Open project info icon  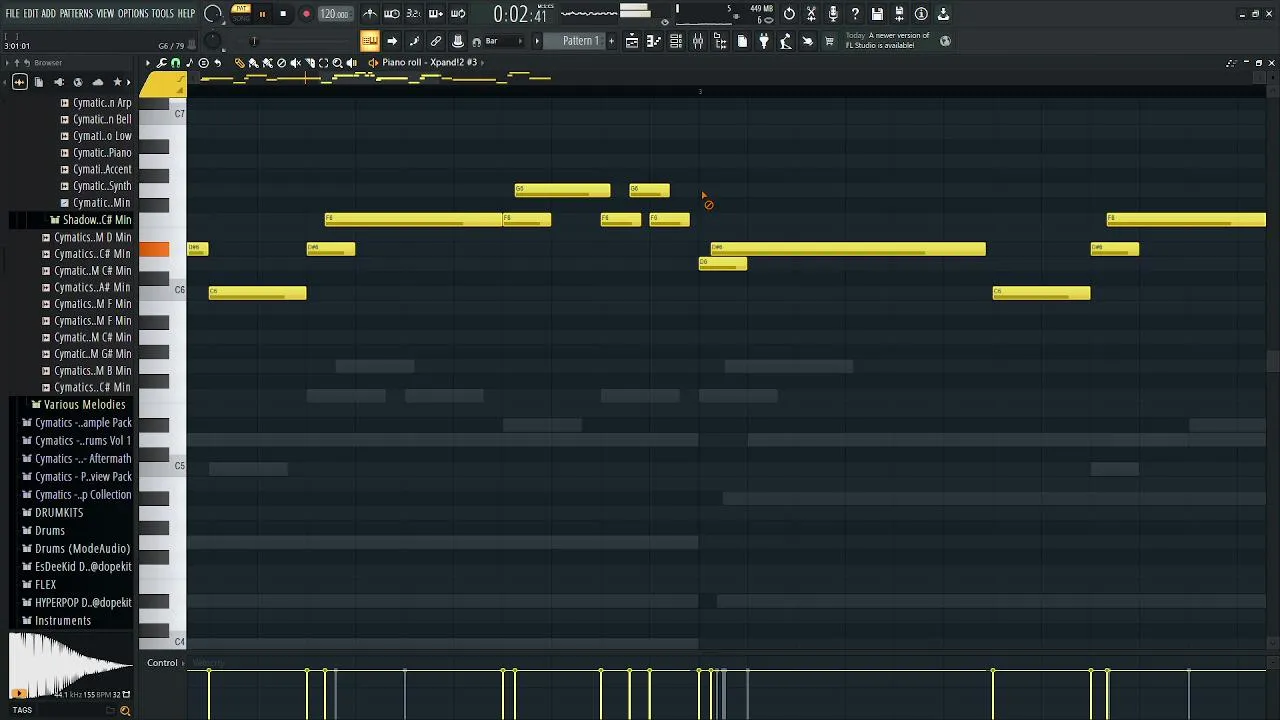[920, 14]
